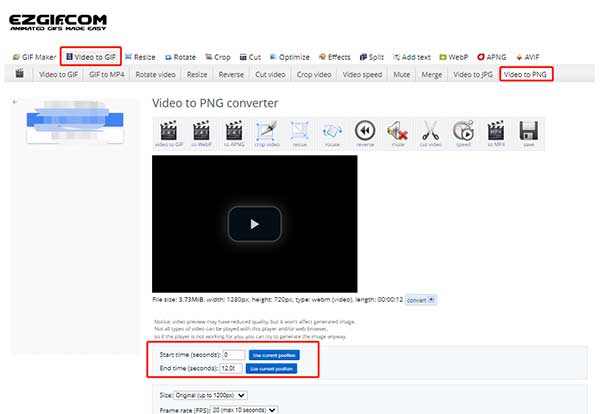The width and height of the screenshot is (600, 414).
Task: Select the cut video scissors icon
Action: click(430, 134)
